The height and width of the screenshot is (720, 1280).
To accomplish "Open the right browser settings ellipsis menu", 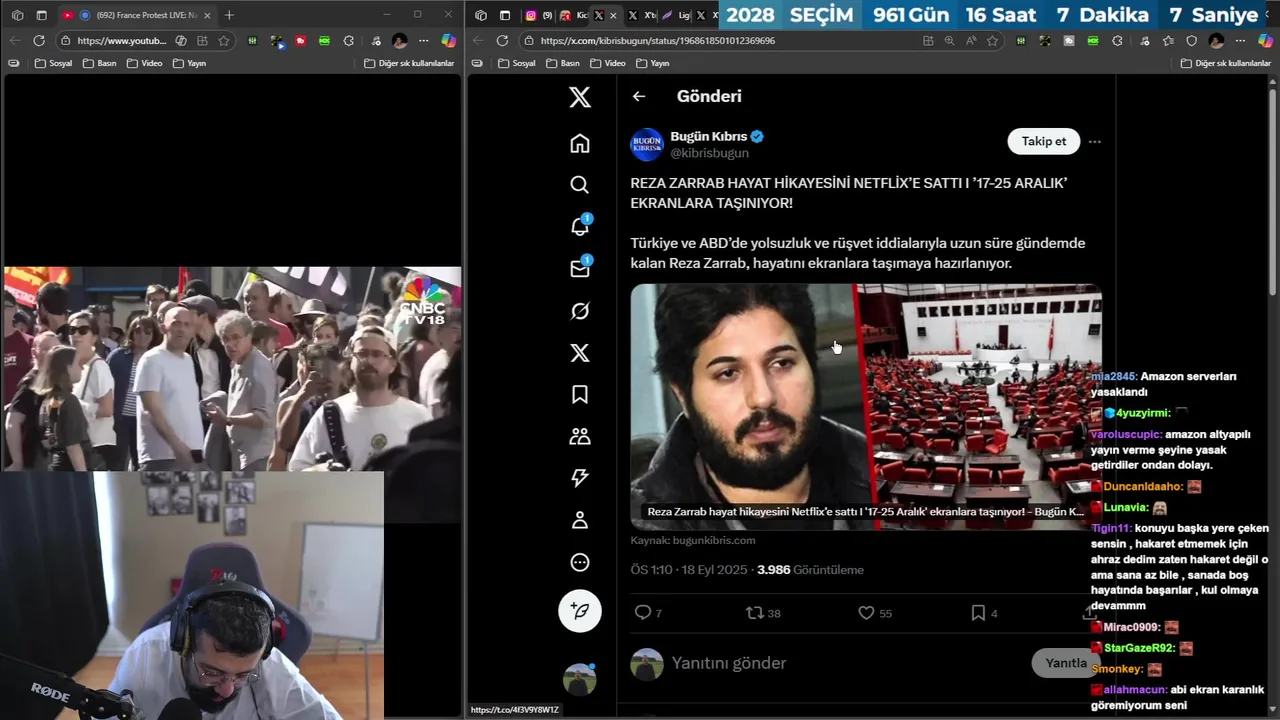I will (1241, 41).
